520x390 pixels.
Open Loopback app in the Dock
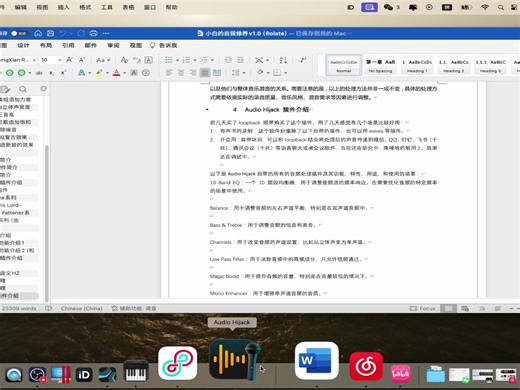[x=177, y=363]
